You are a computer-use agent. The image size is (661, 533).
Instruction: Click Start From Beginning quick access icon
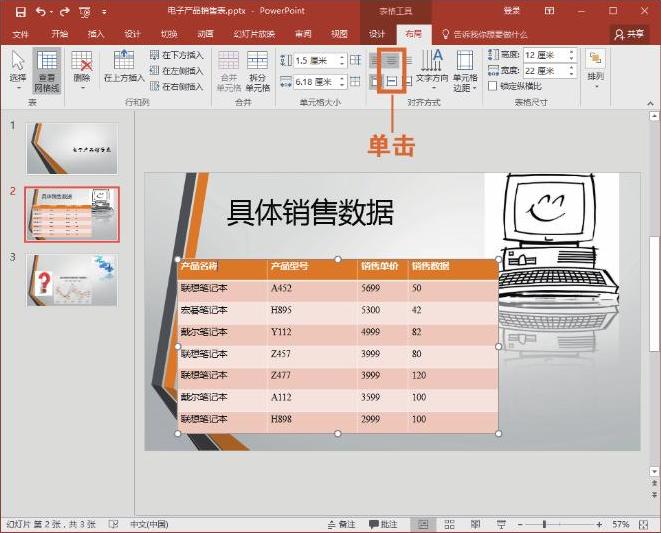pyautogui.click(x=84, y=12)
